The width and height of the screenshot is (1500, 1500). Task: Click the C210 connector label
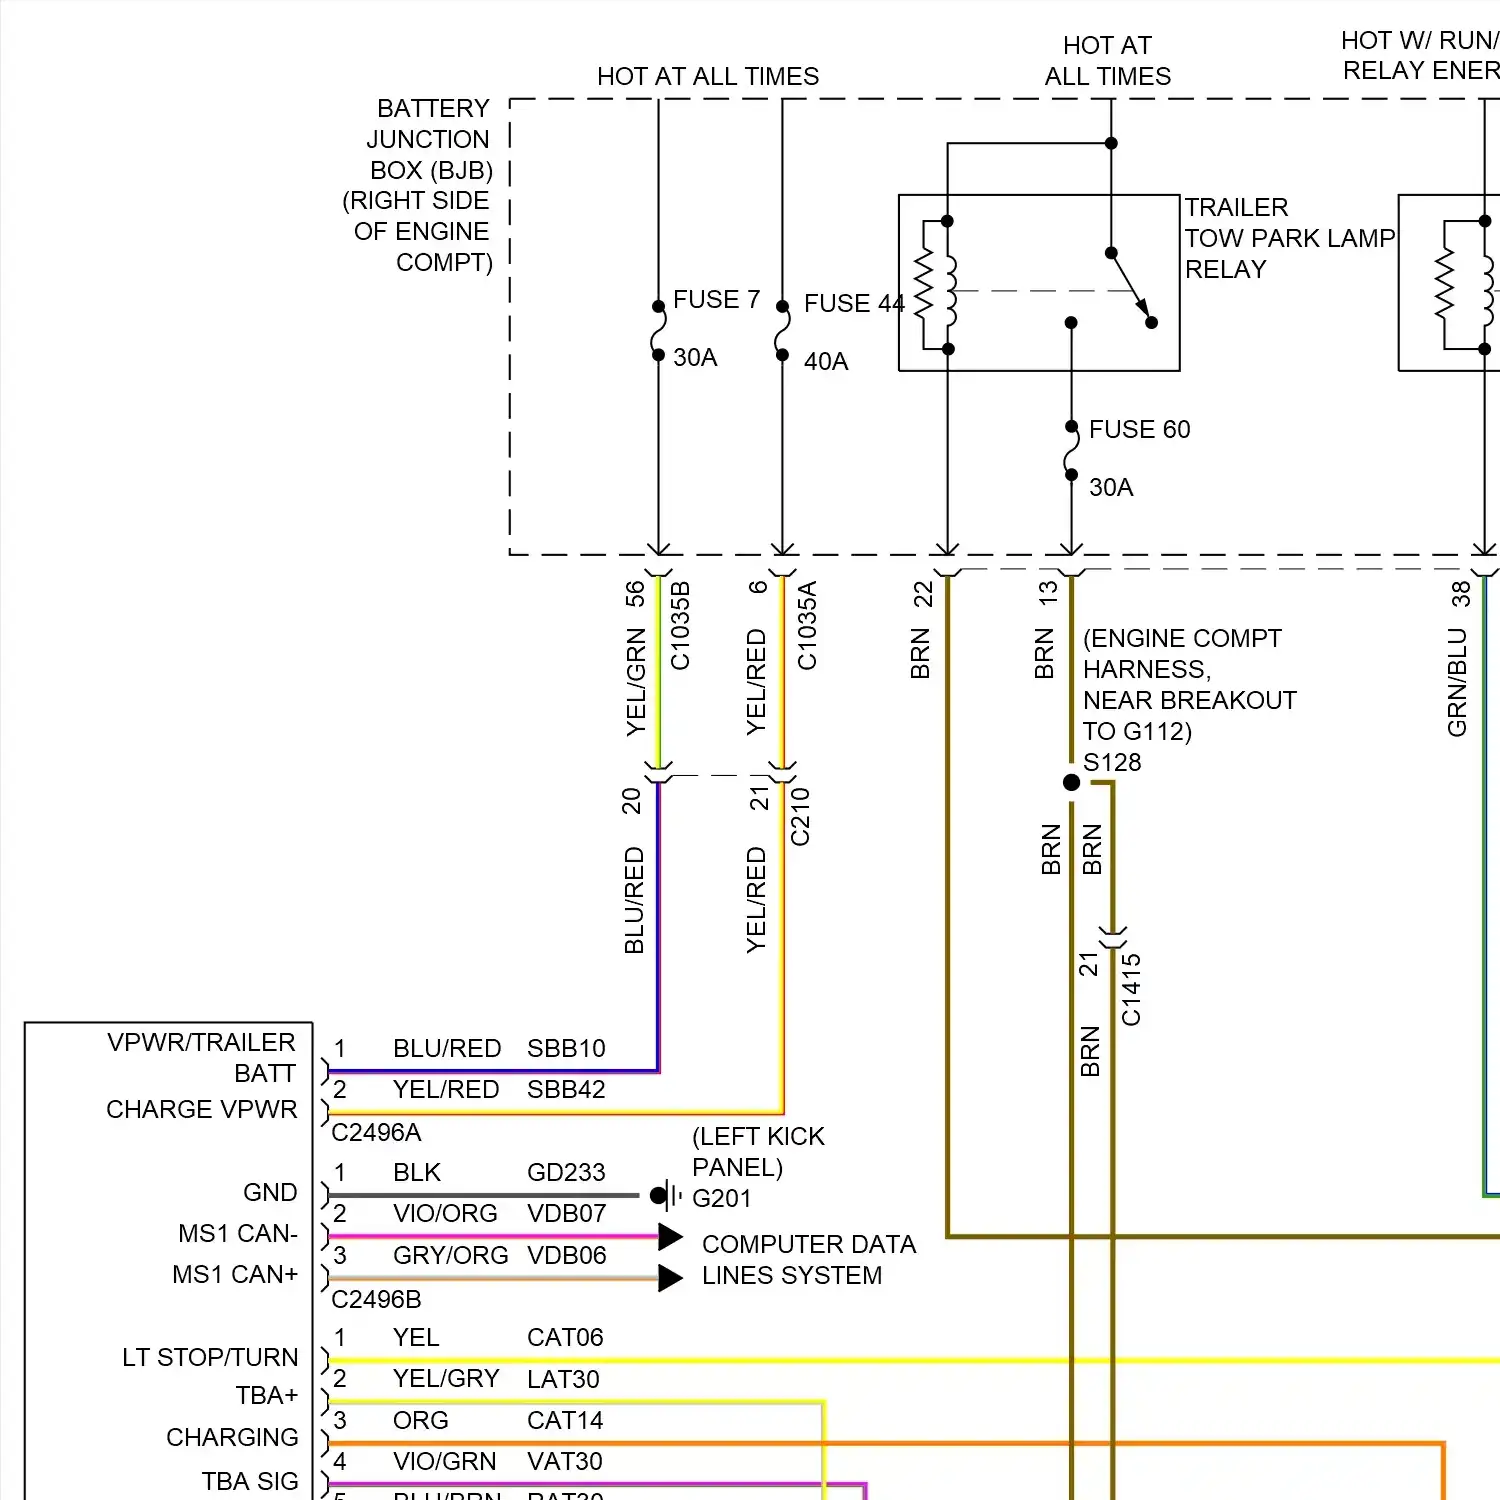click(x=800, y=817)
